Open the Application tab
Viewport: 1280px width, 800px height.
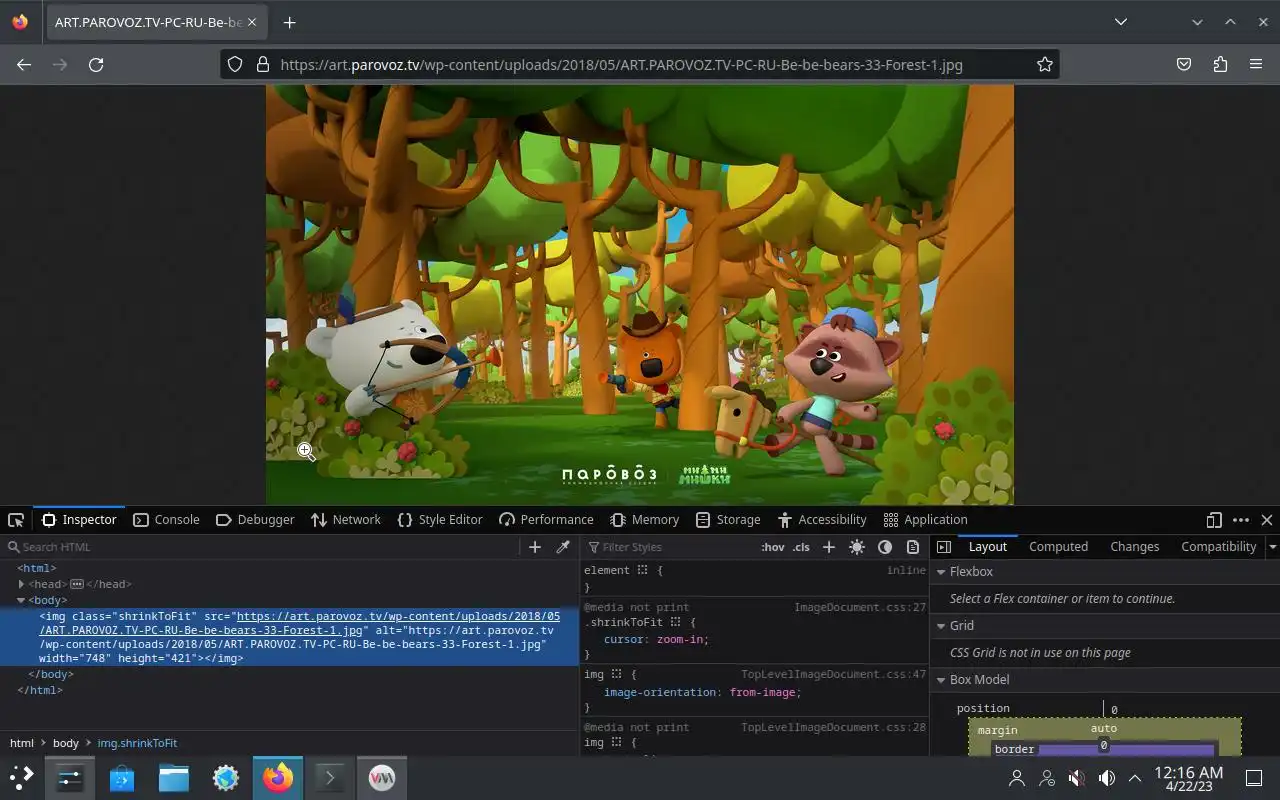pyautogui.click(x=926, y=520)
